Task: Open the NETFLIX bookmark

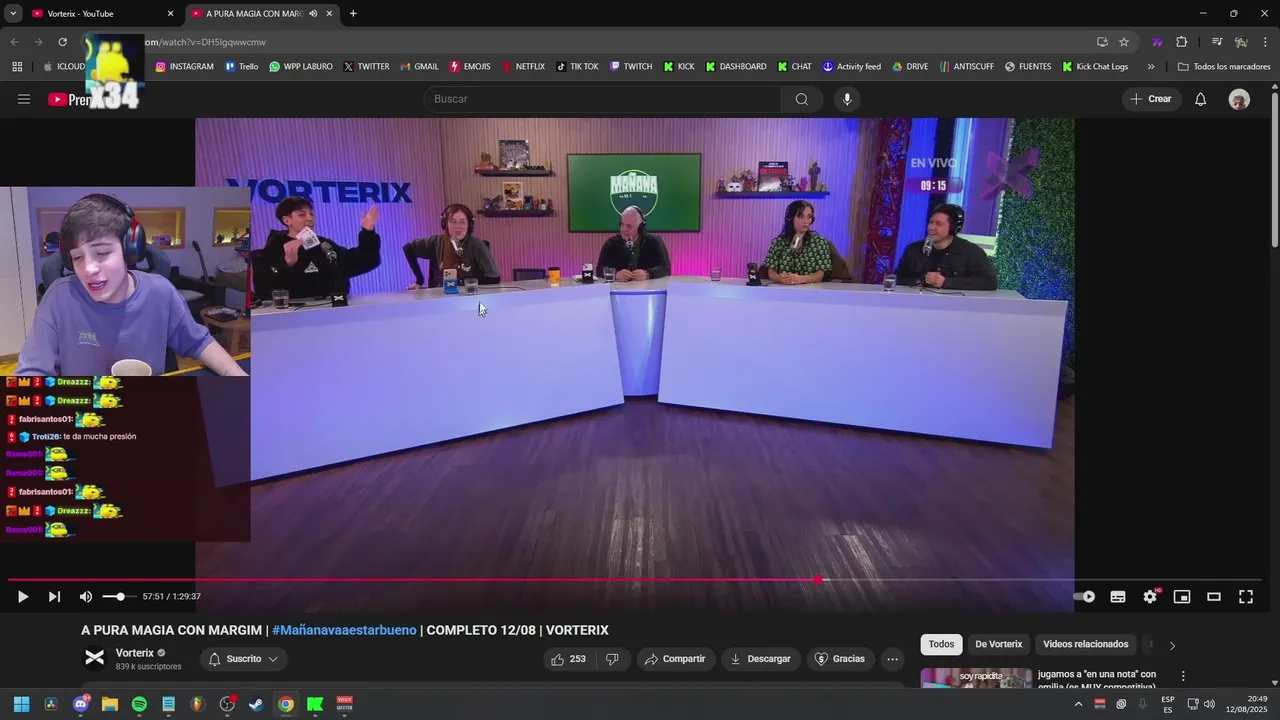Action: pos(523,67)
